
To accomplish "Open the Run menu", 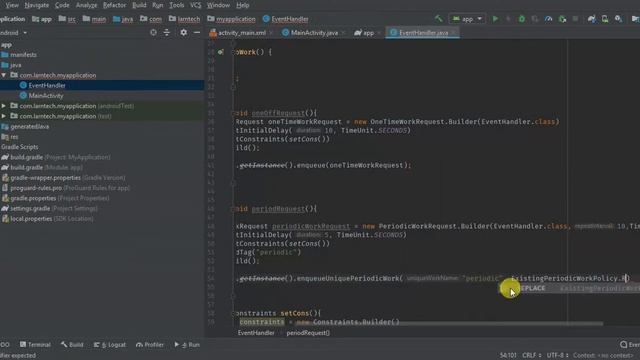I will (158, 5).
